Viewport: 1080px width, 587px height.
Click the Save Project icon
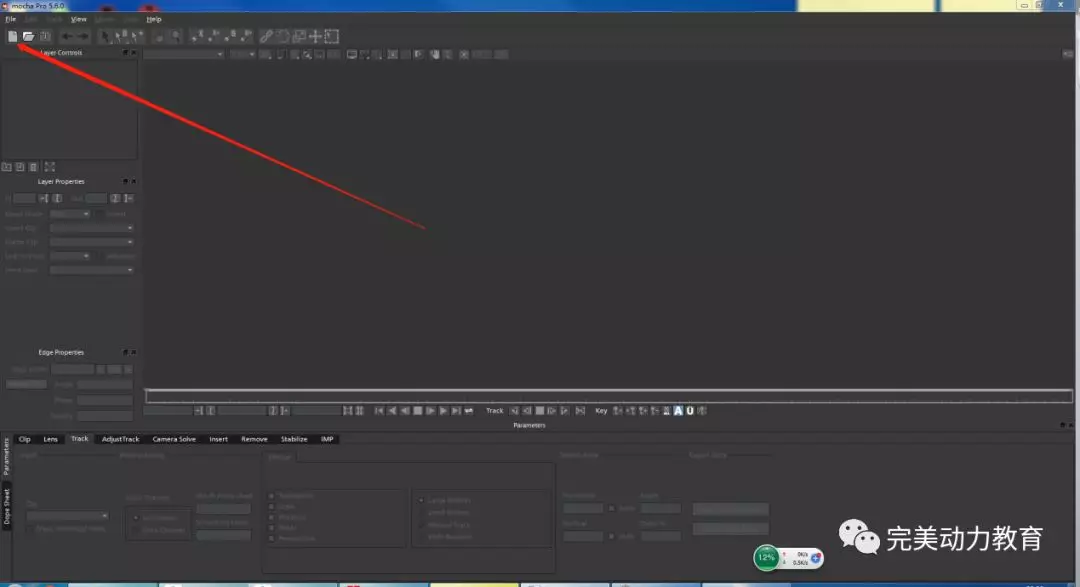pos(45,36)
